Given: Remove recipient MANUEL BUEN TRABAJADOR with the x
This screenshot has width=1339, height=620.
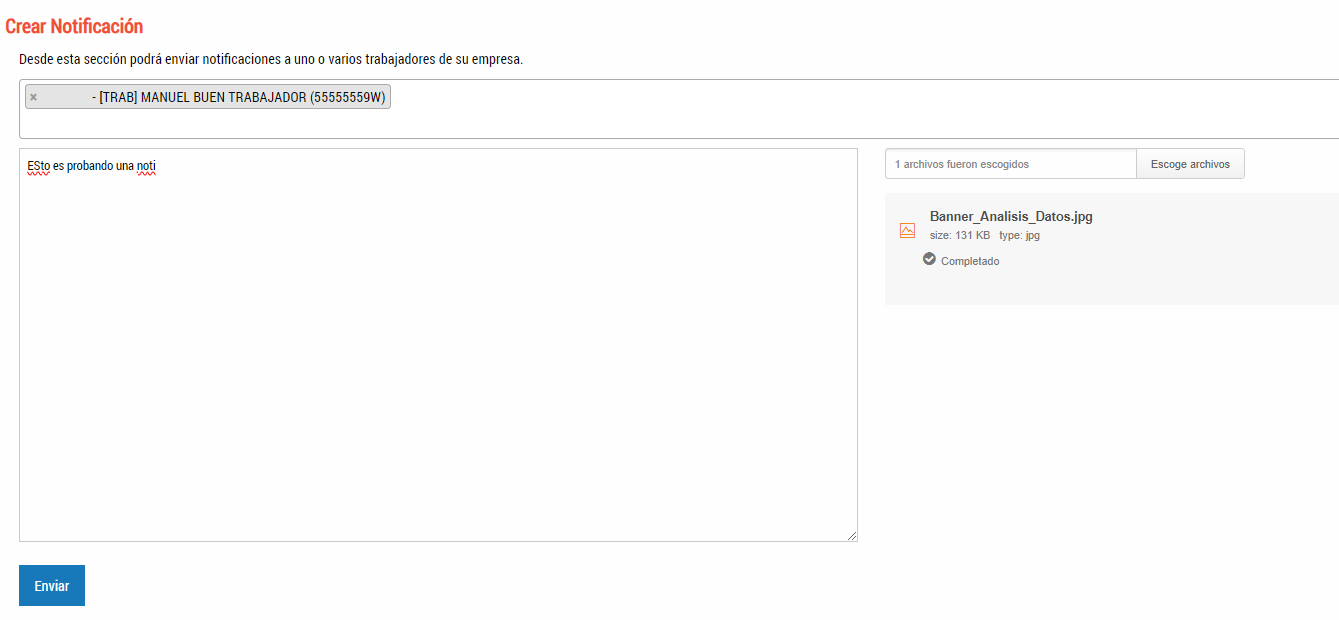Looking at the screenshot, I should point(33,97).
